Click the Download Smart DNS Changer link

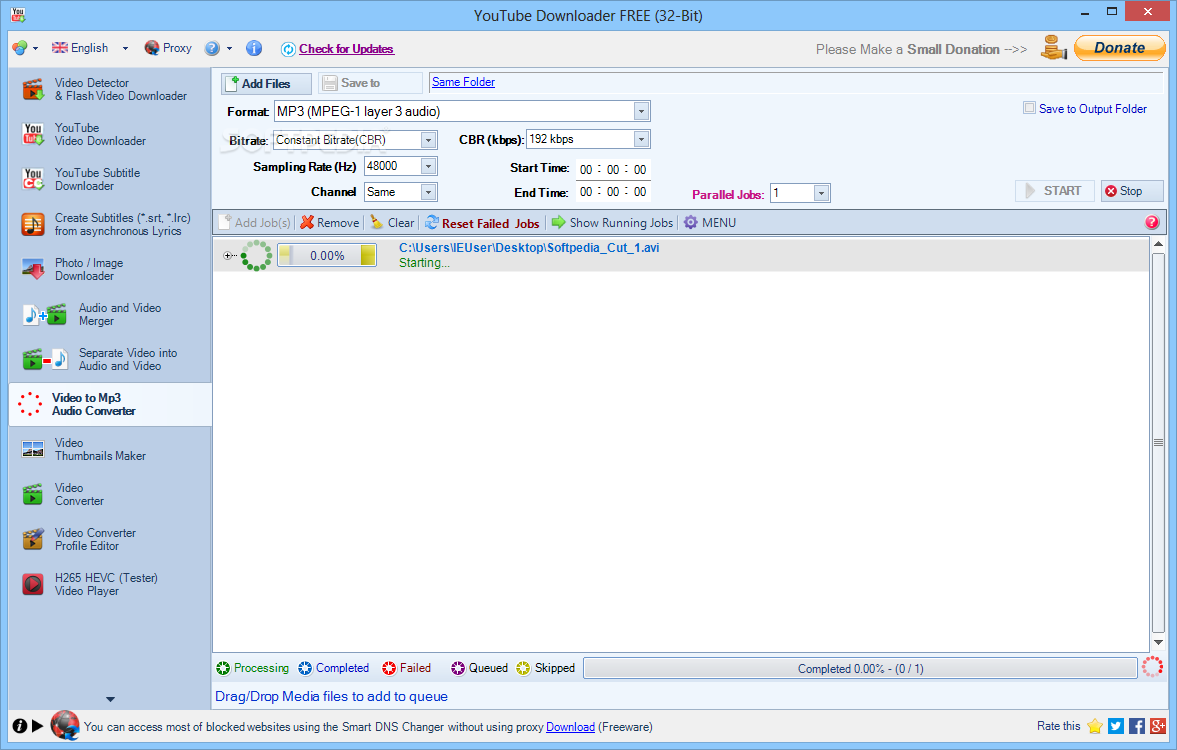[x=570, y=727]
